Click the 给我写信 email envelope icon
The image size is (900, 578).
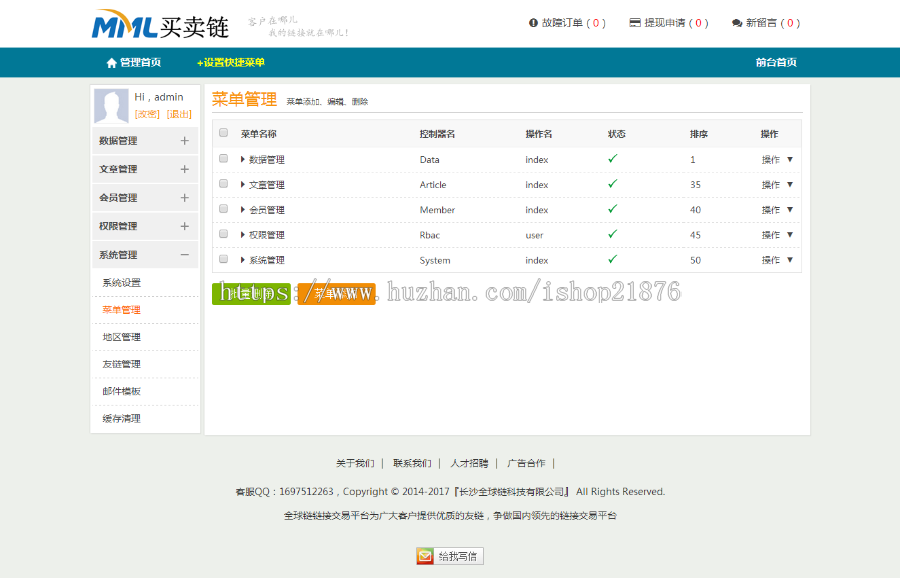pyautogui.click(x=423, y=556)
